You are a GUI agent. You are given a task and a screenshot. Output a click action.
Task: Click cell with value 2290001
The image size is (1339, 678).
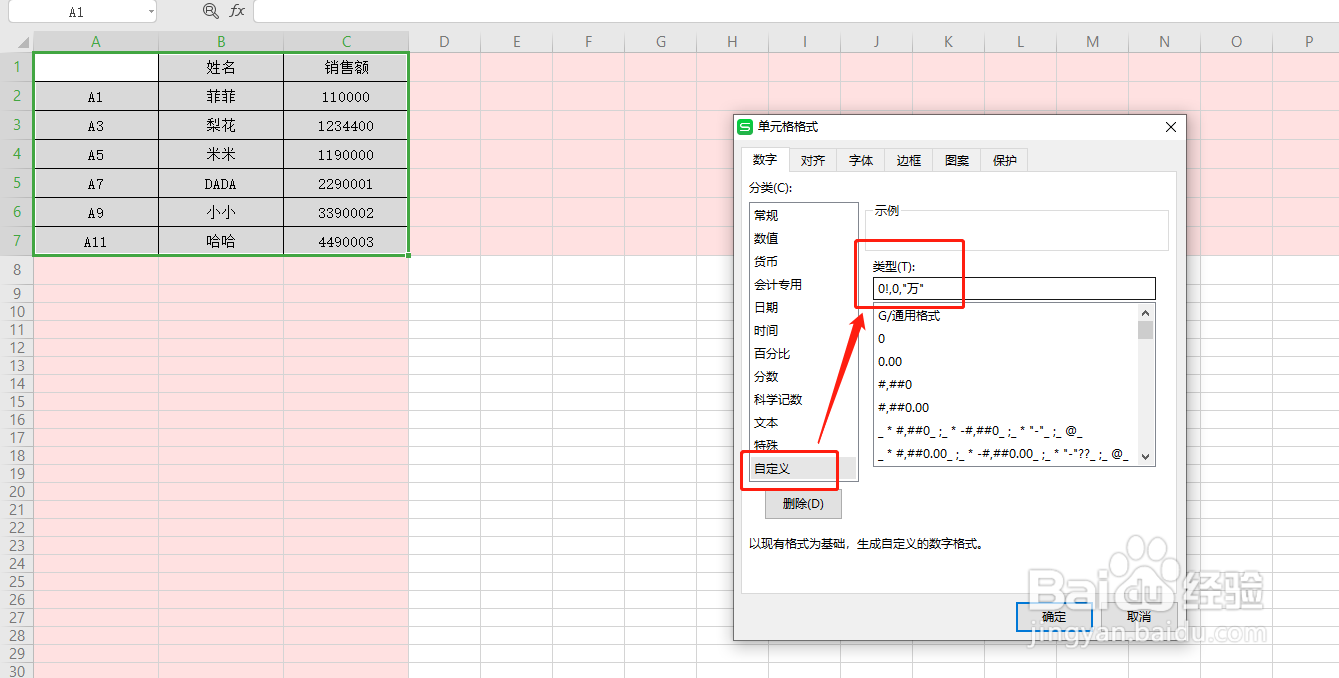pyautogui.click(x=346, y=183)
